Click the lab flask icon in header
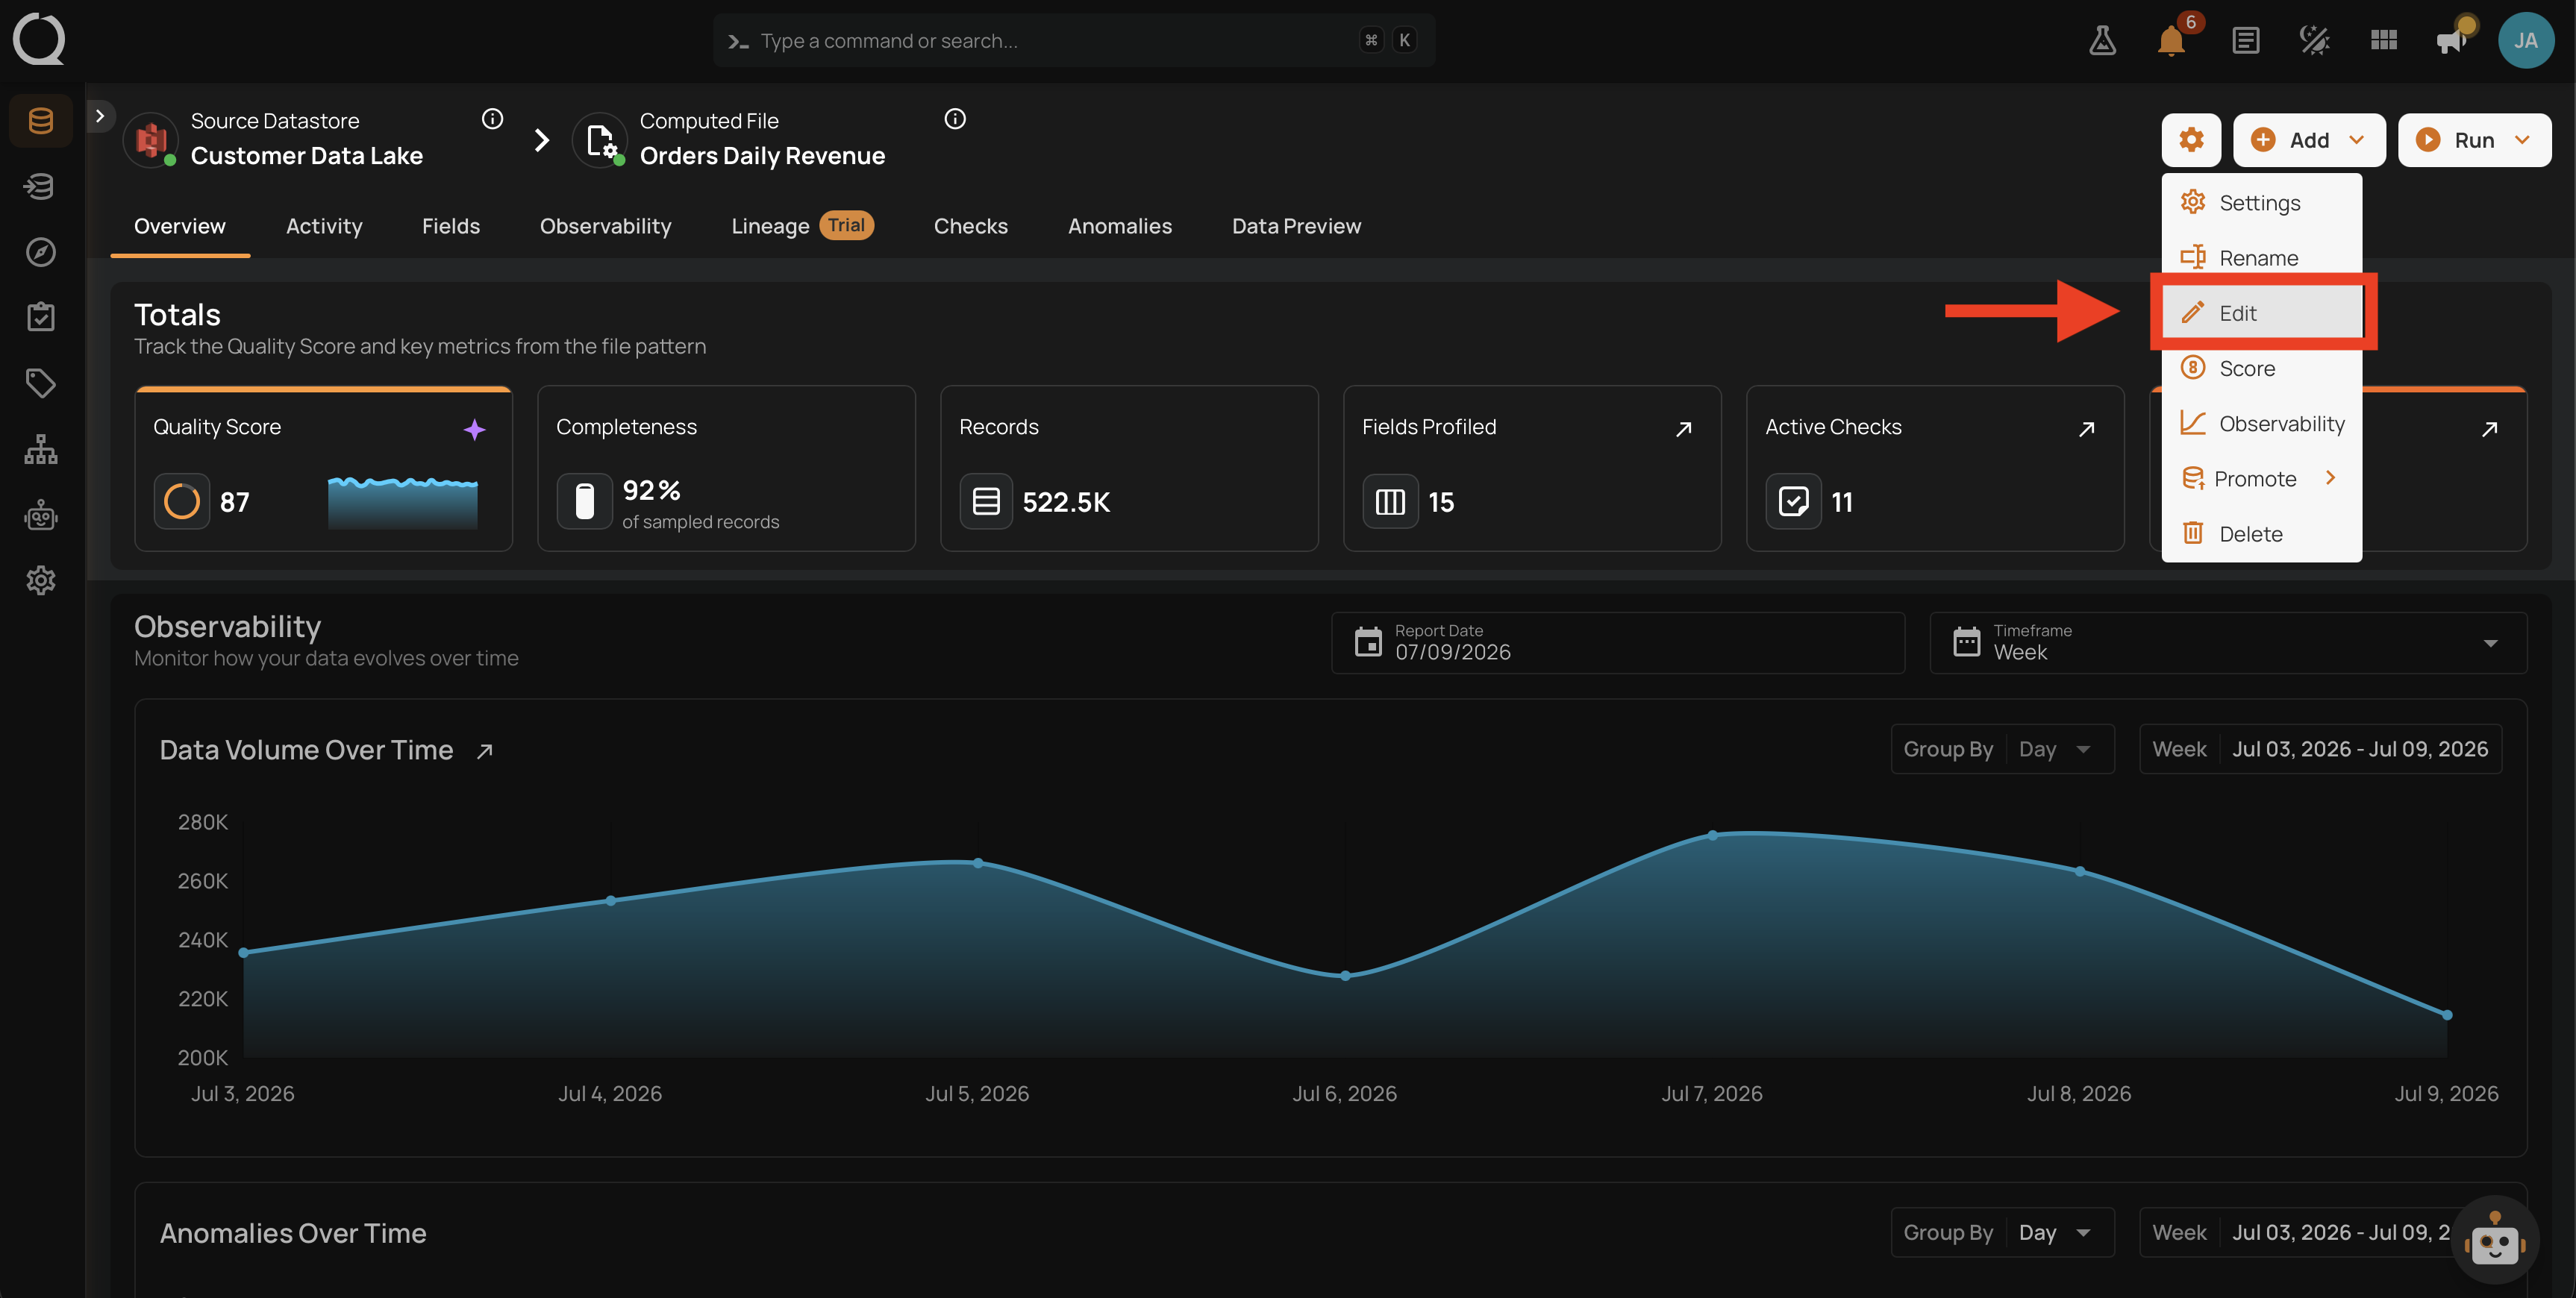2576x1298 pixels. [2102, 41]
